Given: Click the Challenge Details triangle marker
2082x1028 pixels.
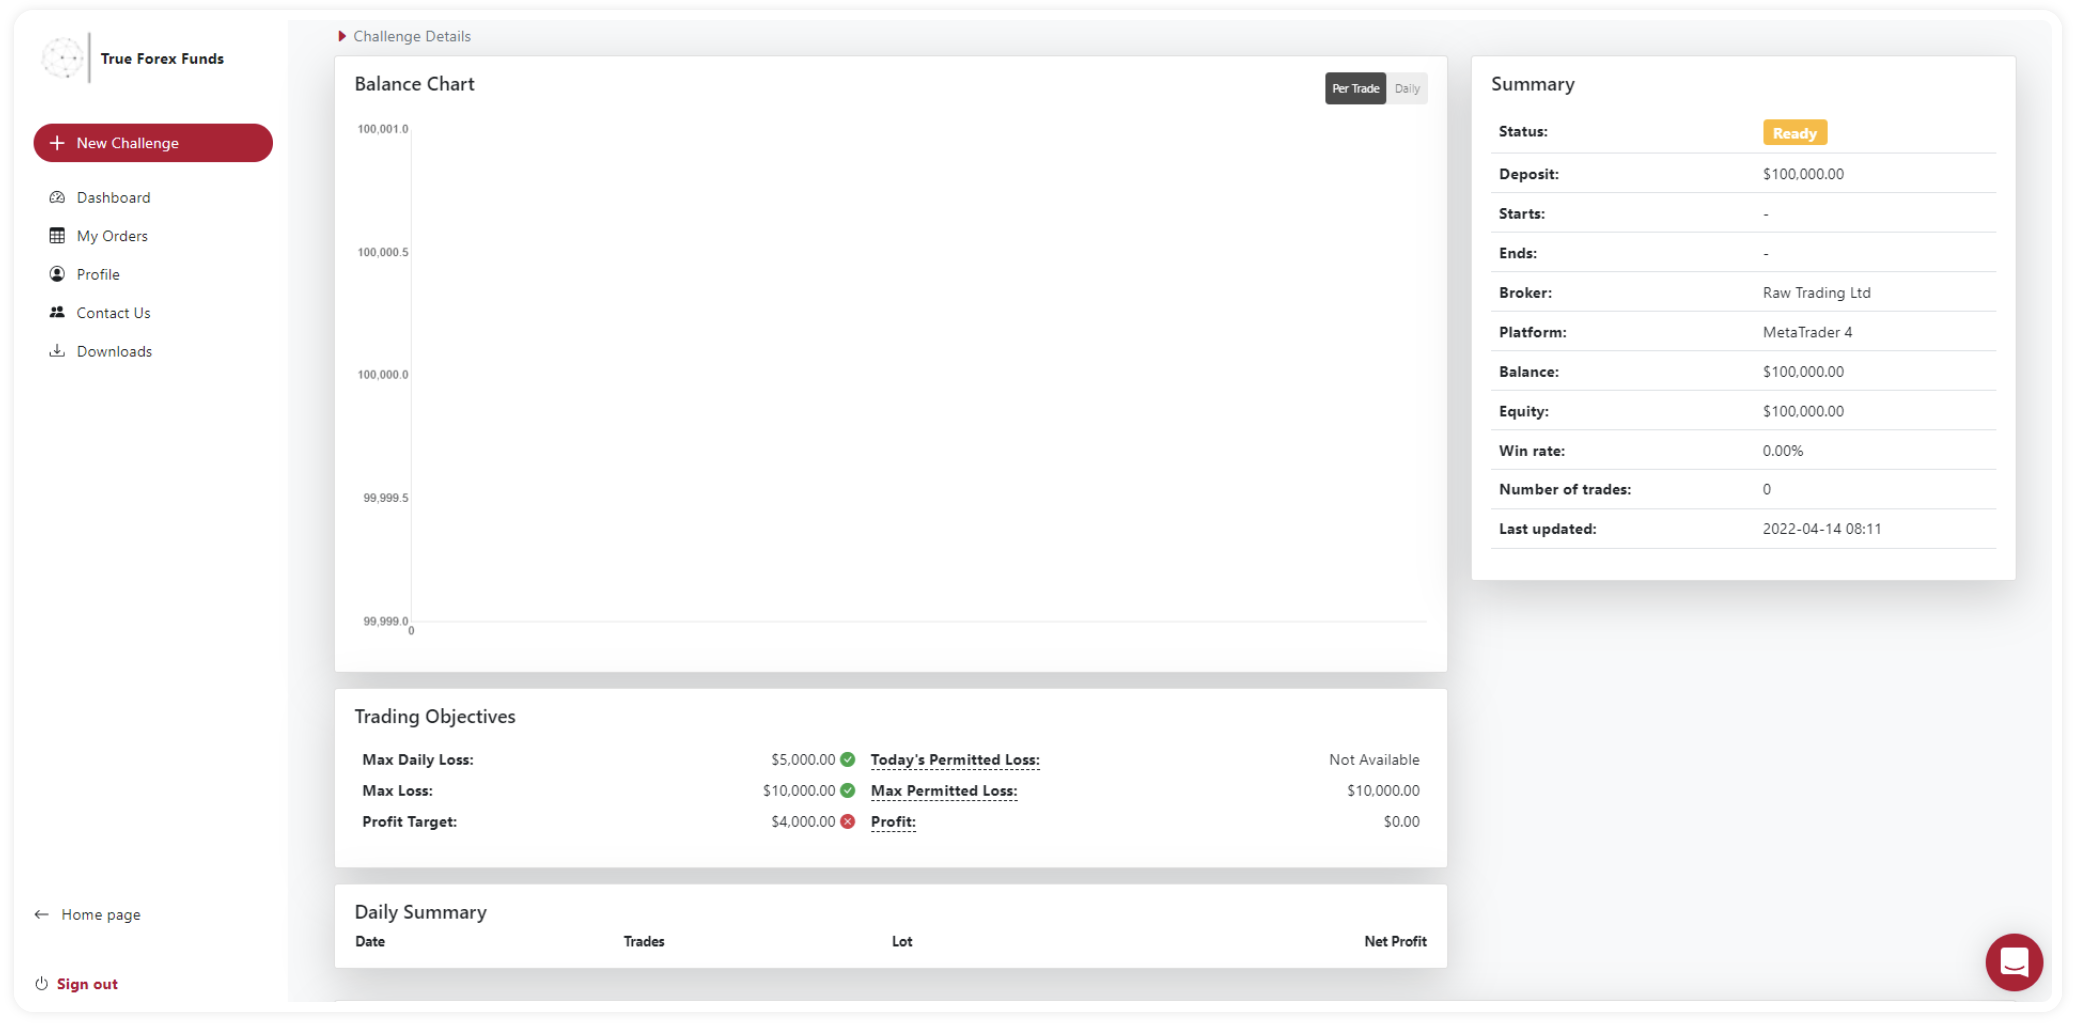Looking at the screenshot, I should (x=342, y=36).
